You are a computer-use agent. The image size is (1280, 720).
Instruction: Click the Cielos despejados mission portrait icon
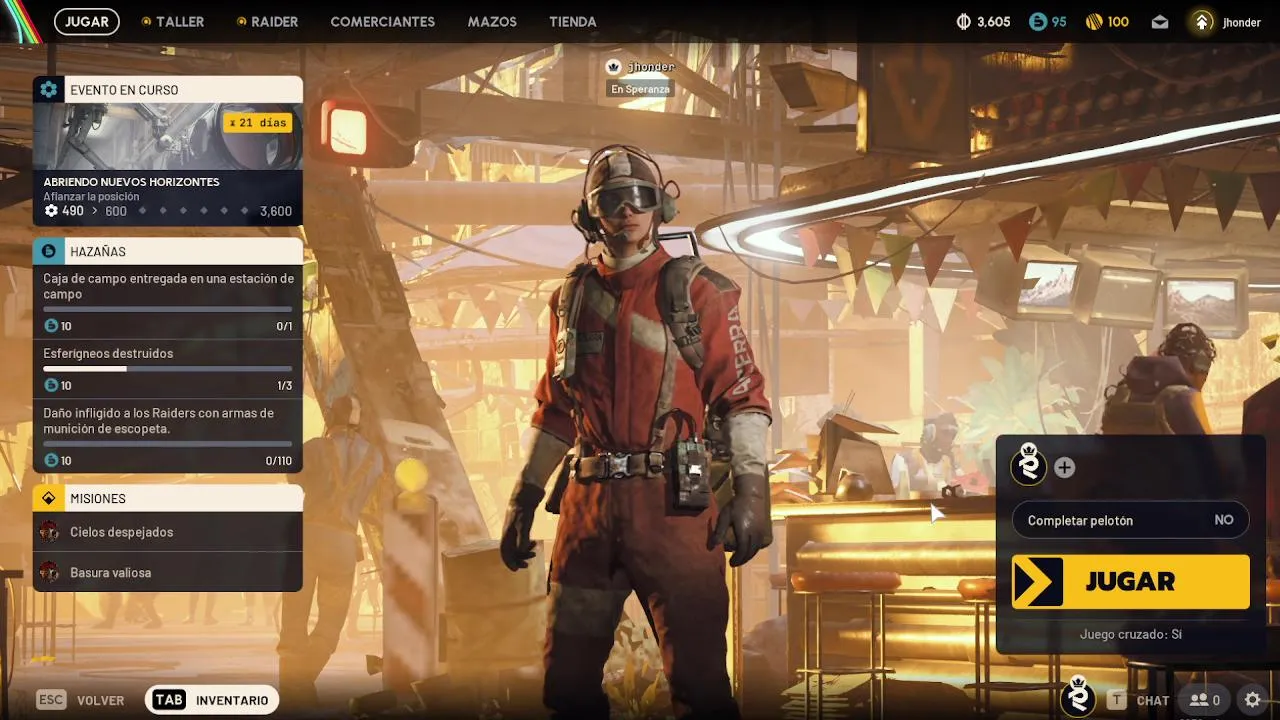(49, 532)
